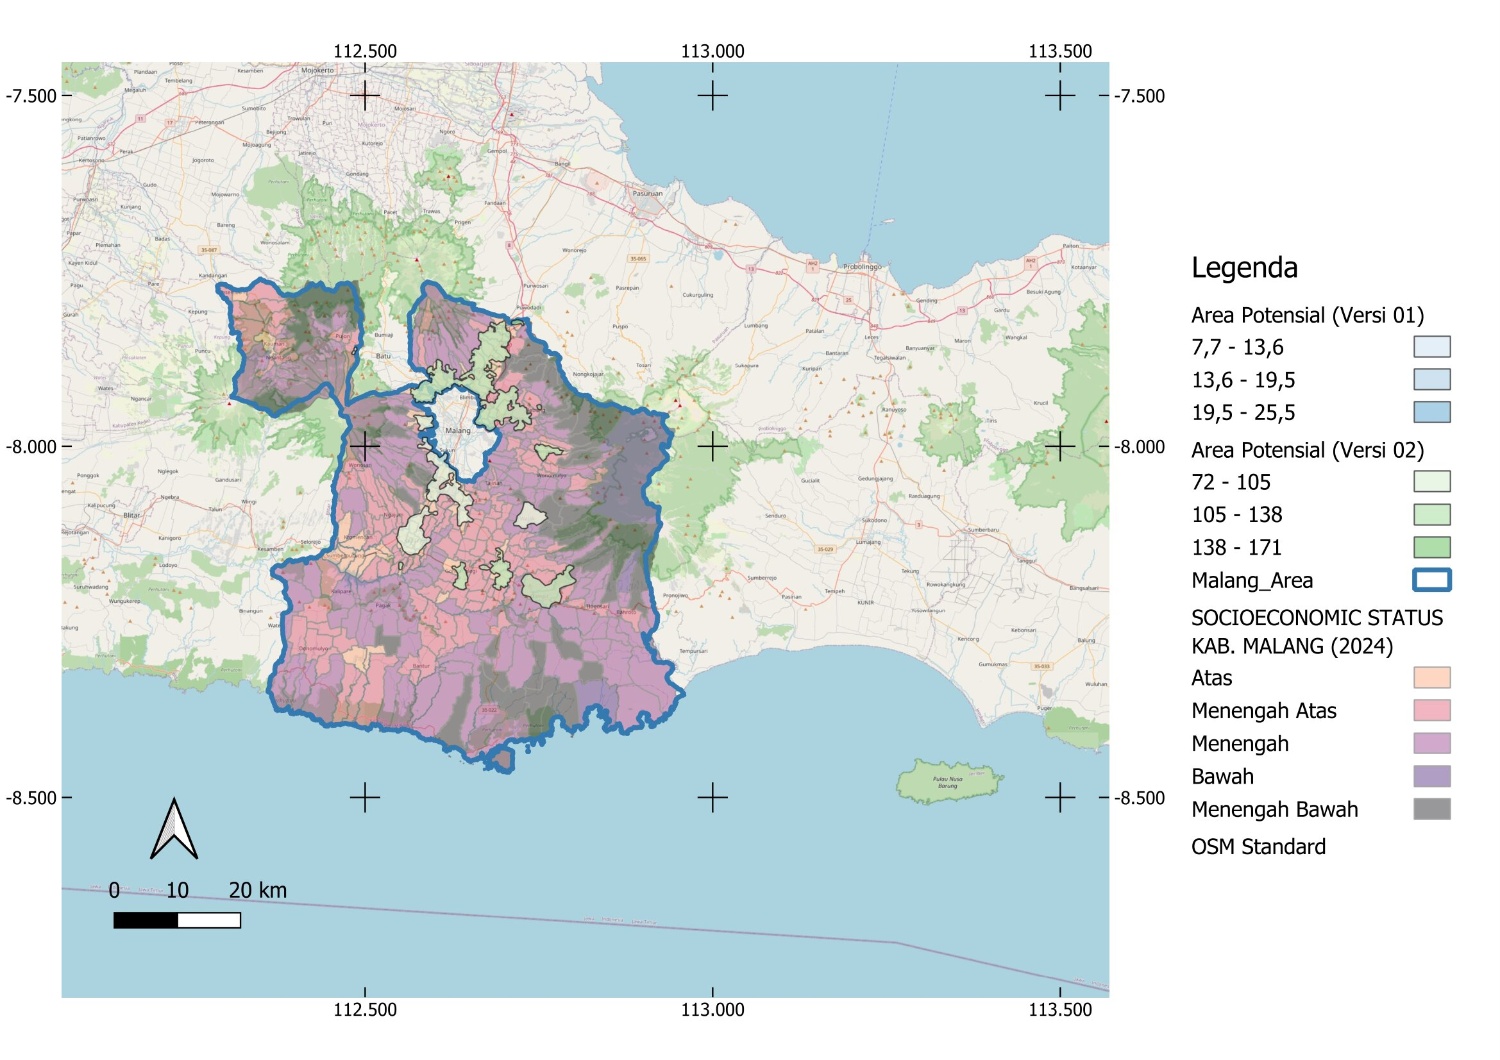Image resolution: width=1500 pixels, height=1060 pixels.
Task: Click the Atas legend color swatch
Action: click(1431, 678)
